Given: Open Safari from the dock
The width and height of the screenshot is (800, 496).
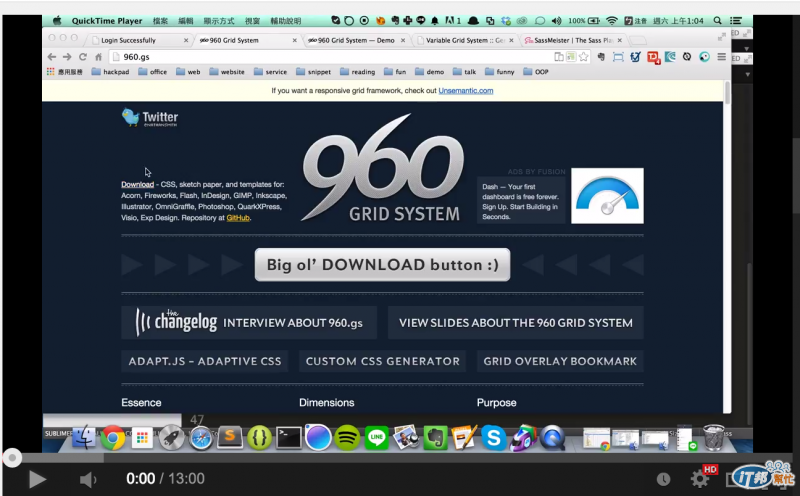Looking at the screenshot, I should pyautogui.click(x=201, y=437).
